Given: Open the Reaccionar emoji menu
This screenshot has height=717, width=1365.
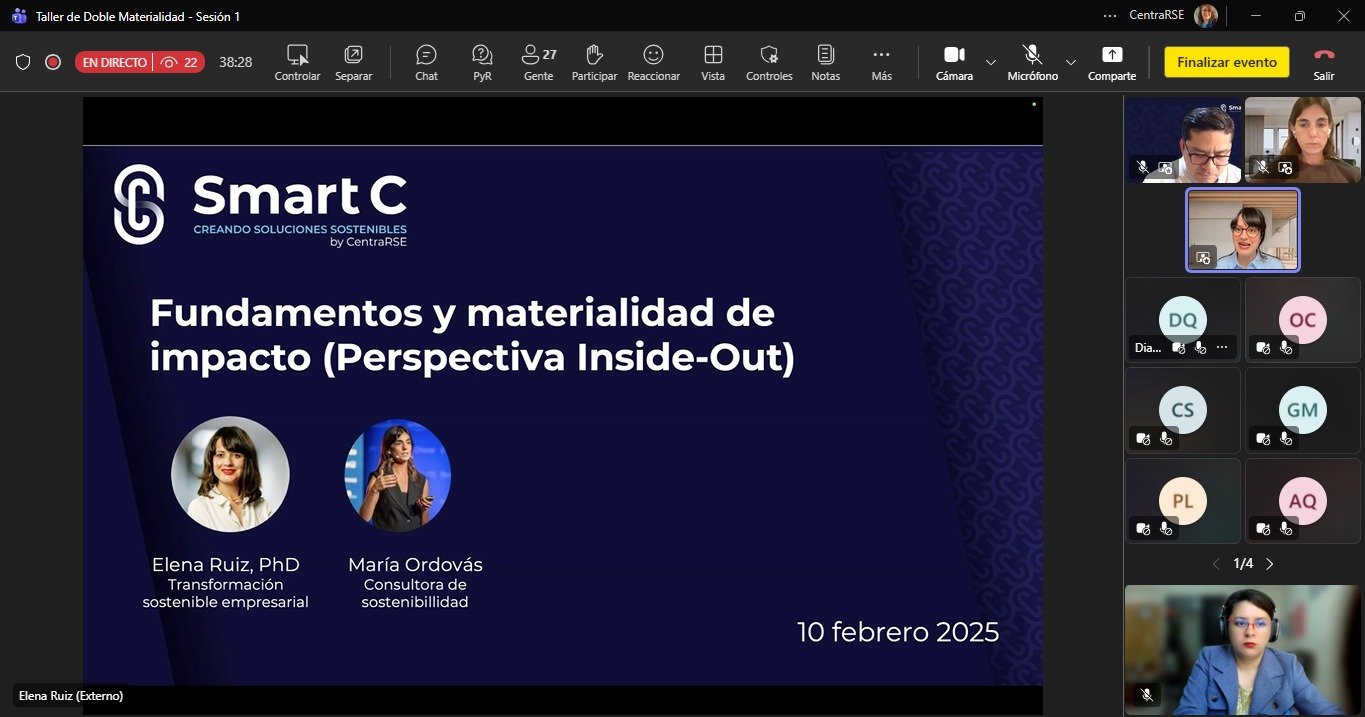Looking at the screenshot, I should 653,62.
